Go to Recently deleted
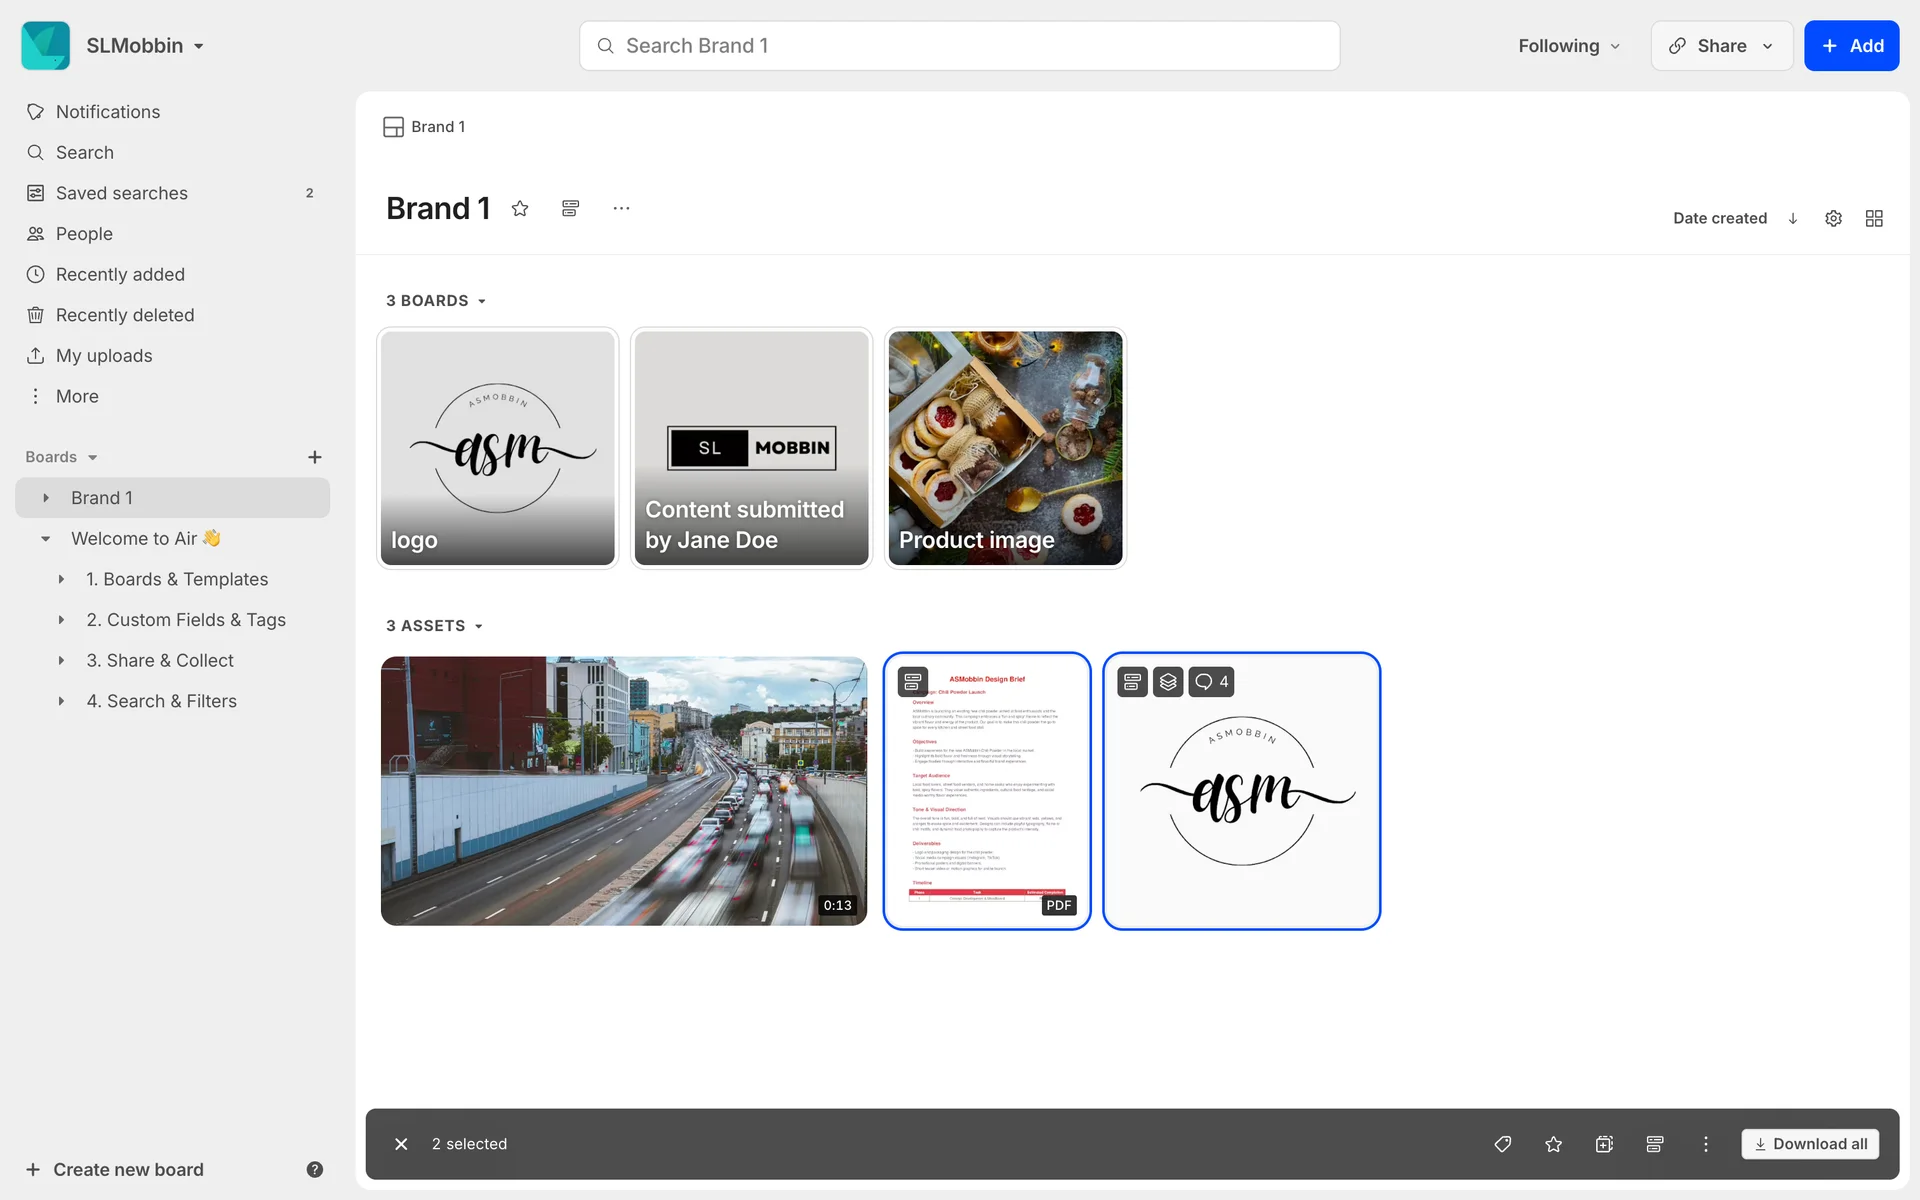 pyautogui.click(x=124, y=315)
